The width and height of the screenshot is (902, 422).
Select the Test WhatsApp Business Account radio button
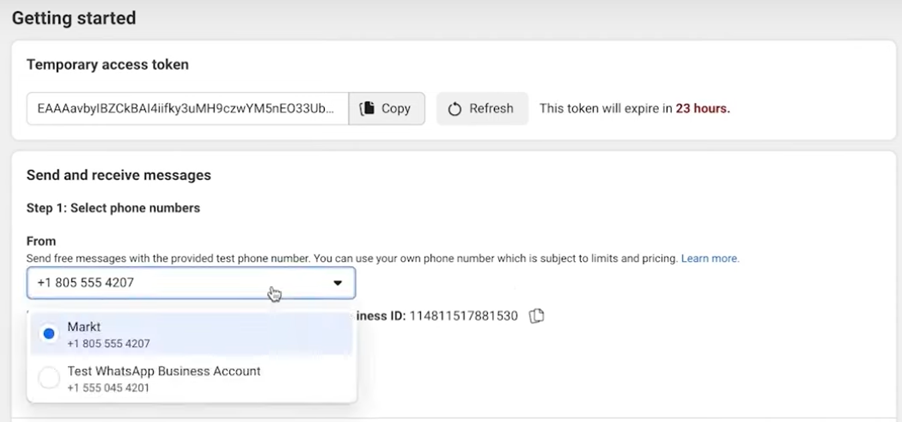[48, 378]
